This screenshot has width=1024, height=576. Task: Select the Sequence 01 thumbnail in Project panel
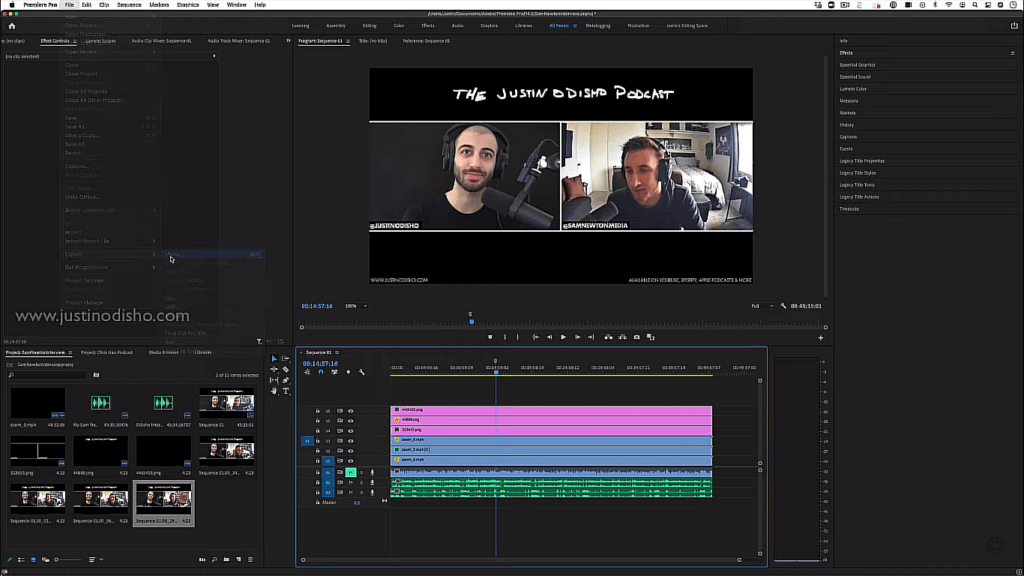point(227,403)
